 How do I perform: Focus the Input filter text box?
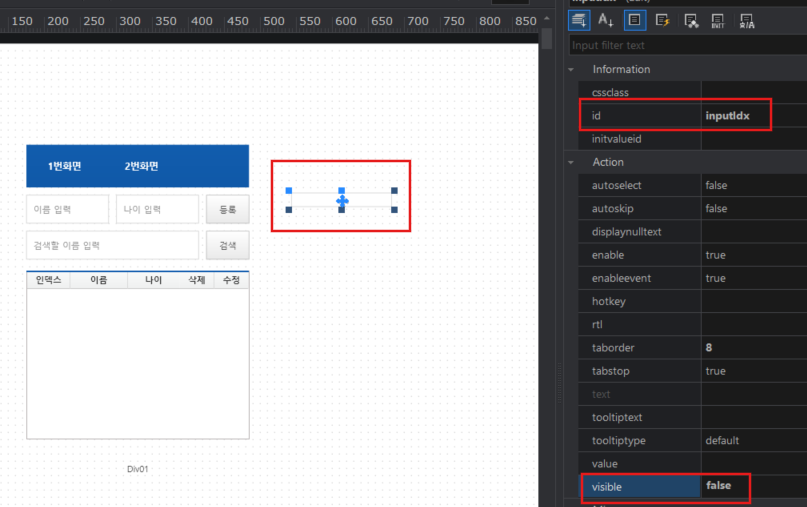coord(688,45)
